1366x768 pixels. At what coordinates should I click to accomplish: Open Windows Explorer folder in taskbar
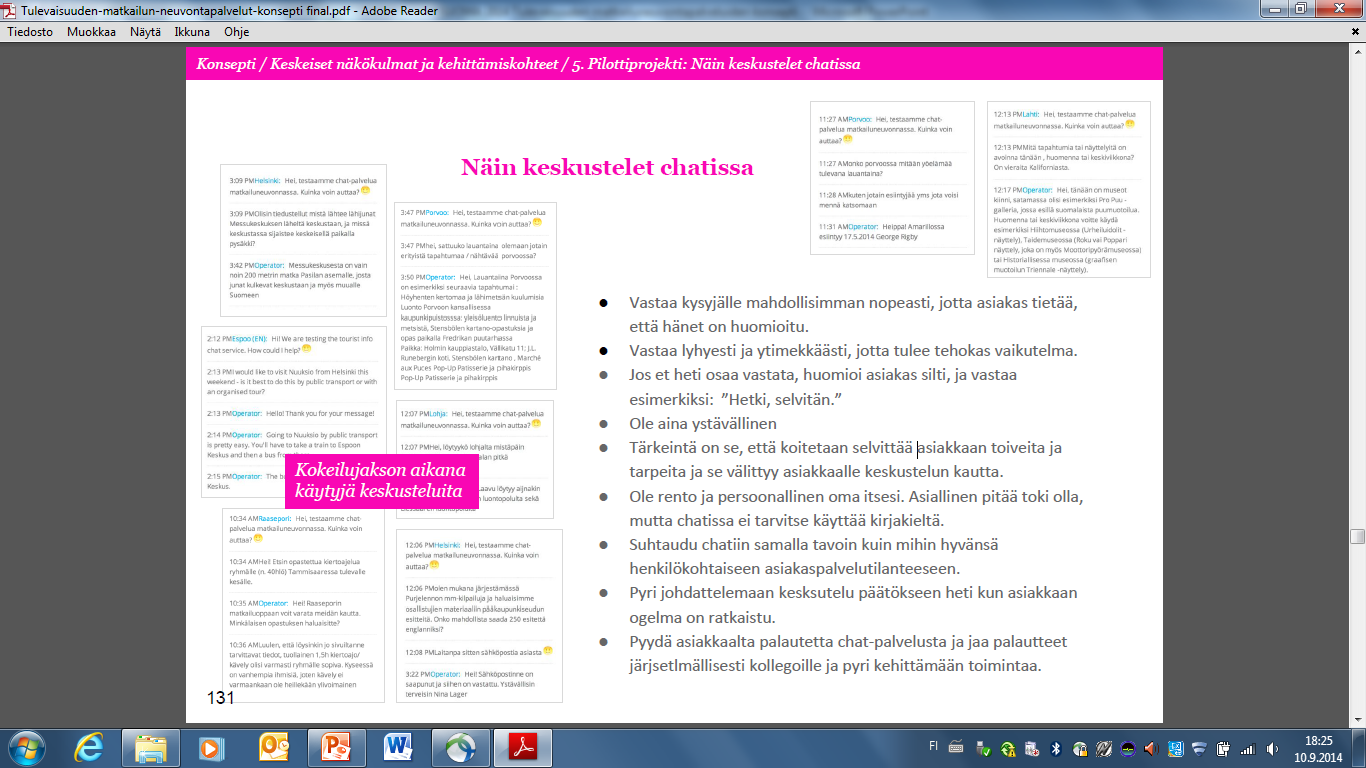click(151, 747)
